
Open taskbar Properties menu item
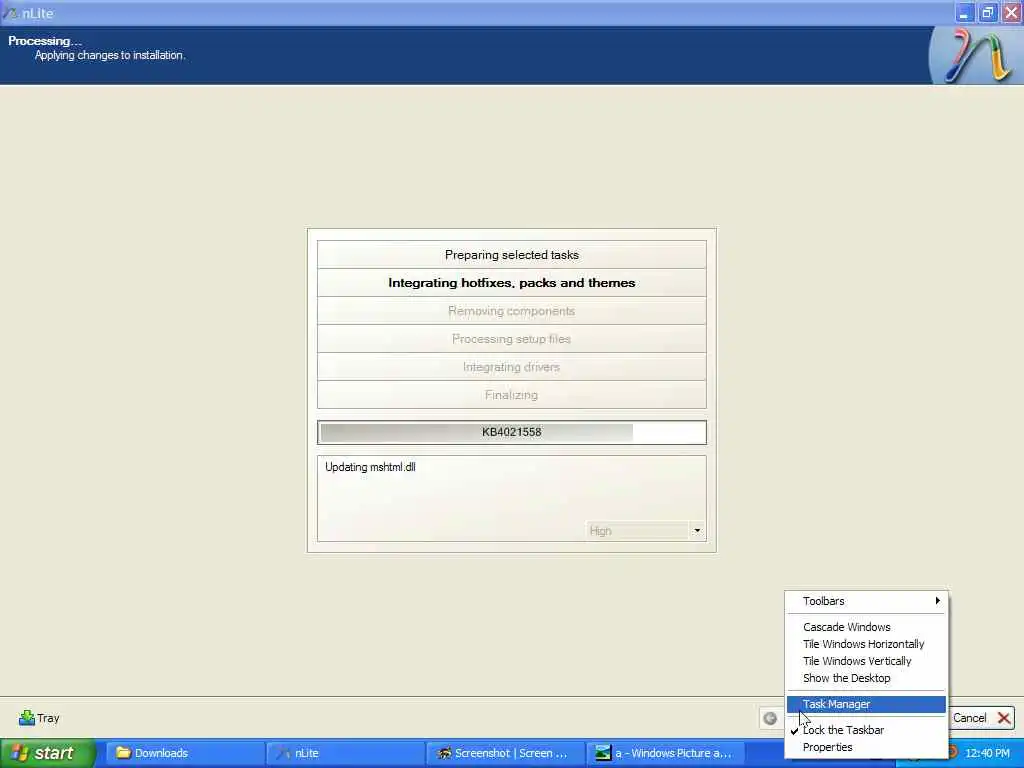tap(866, 747)
